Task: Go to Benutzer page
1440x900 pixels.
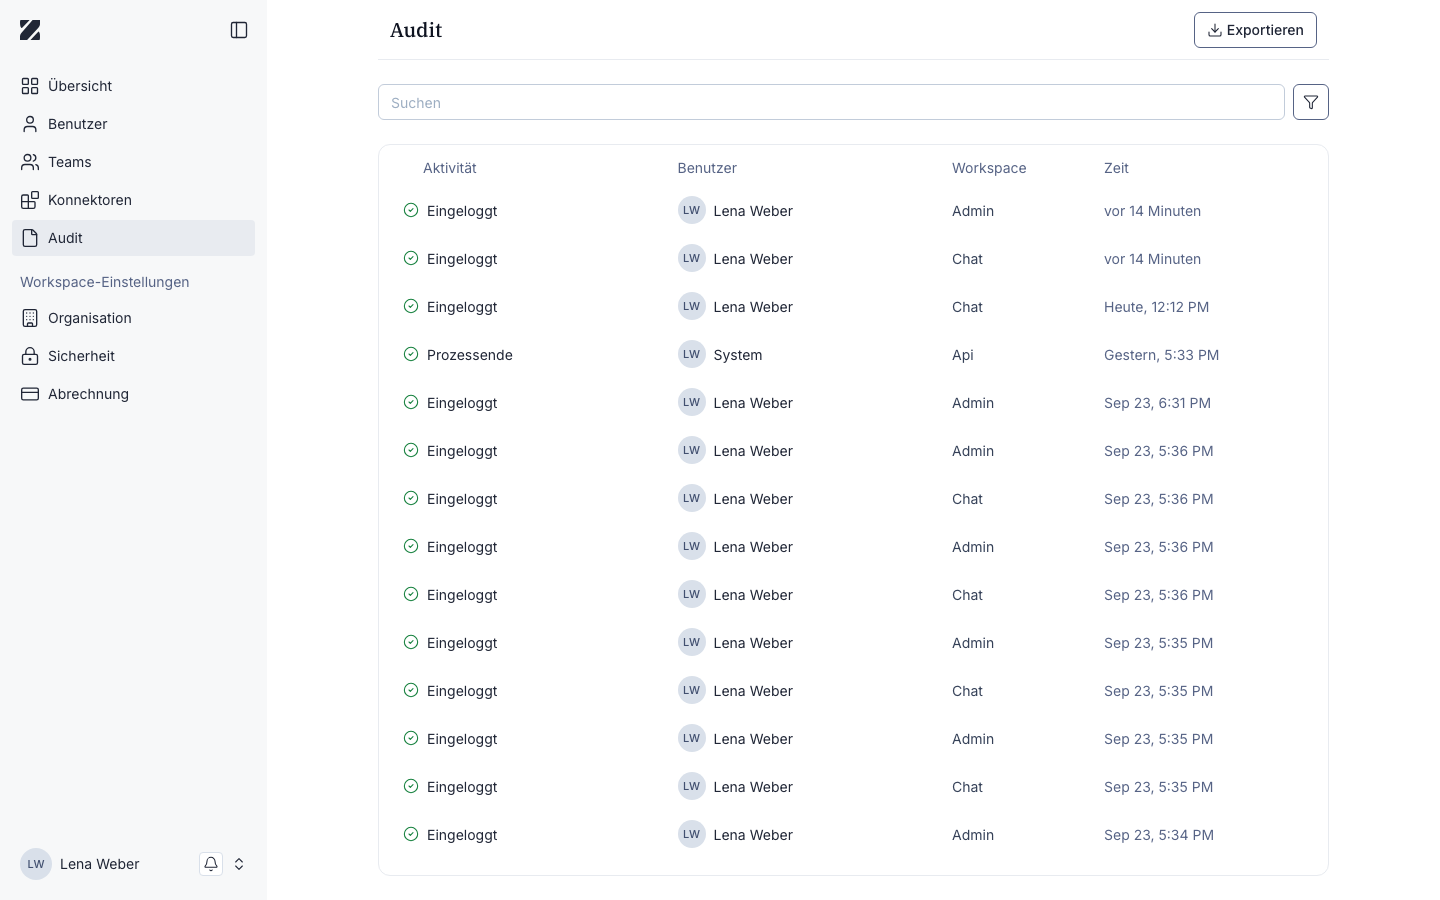Action: pos(133,124)
